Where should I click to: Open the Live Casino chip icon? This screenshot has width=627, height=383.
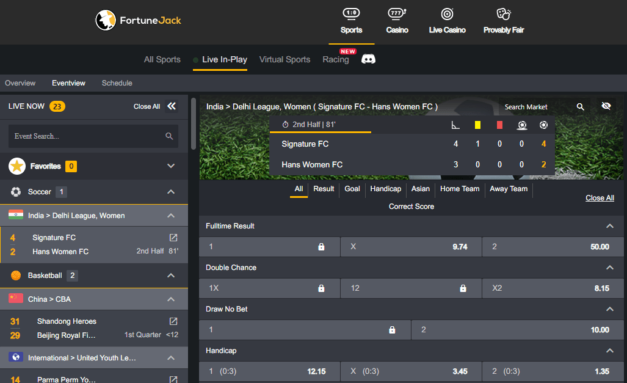(447, 14)
